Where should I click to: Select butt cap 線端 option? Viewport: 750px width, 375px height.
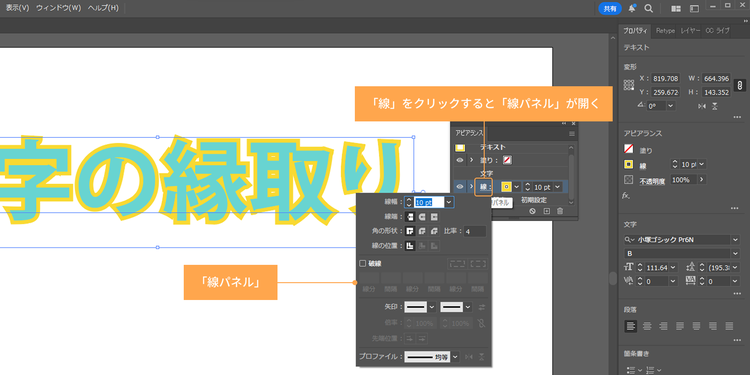coord(409,217)
